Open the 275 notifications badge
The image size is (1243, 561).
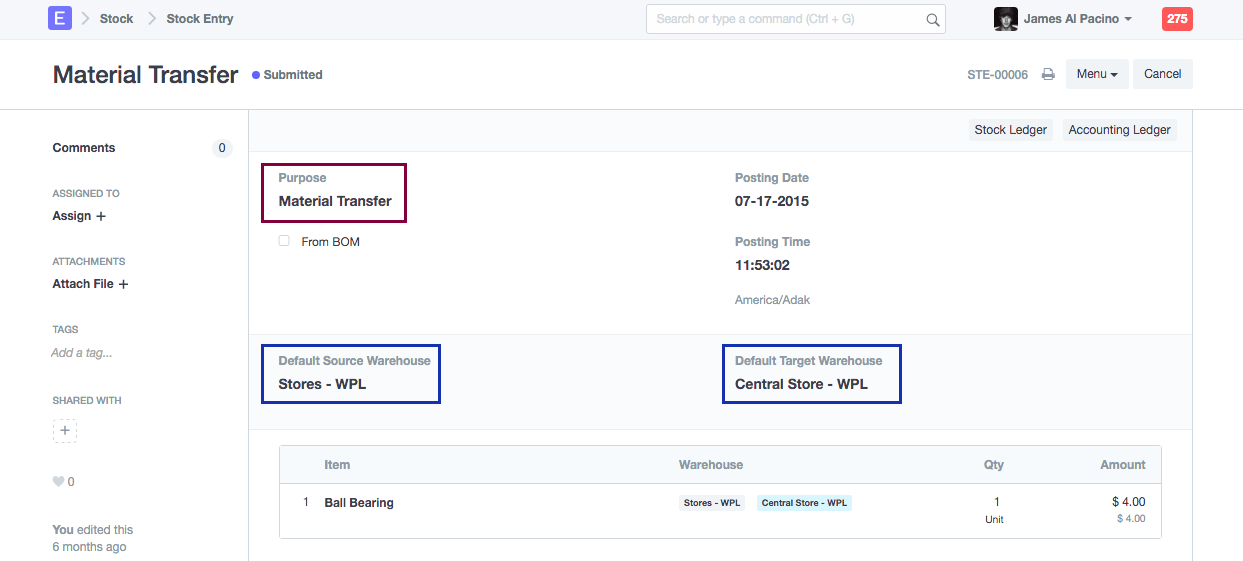coord(1177,19)
